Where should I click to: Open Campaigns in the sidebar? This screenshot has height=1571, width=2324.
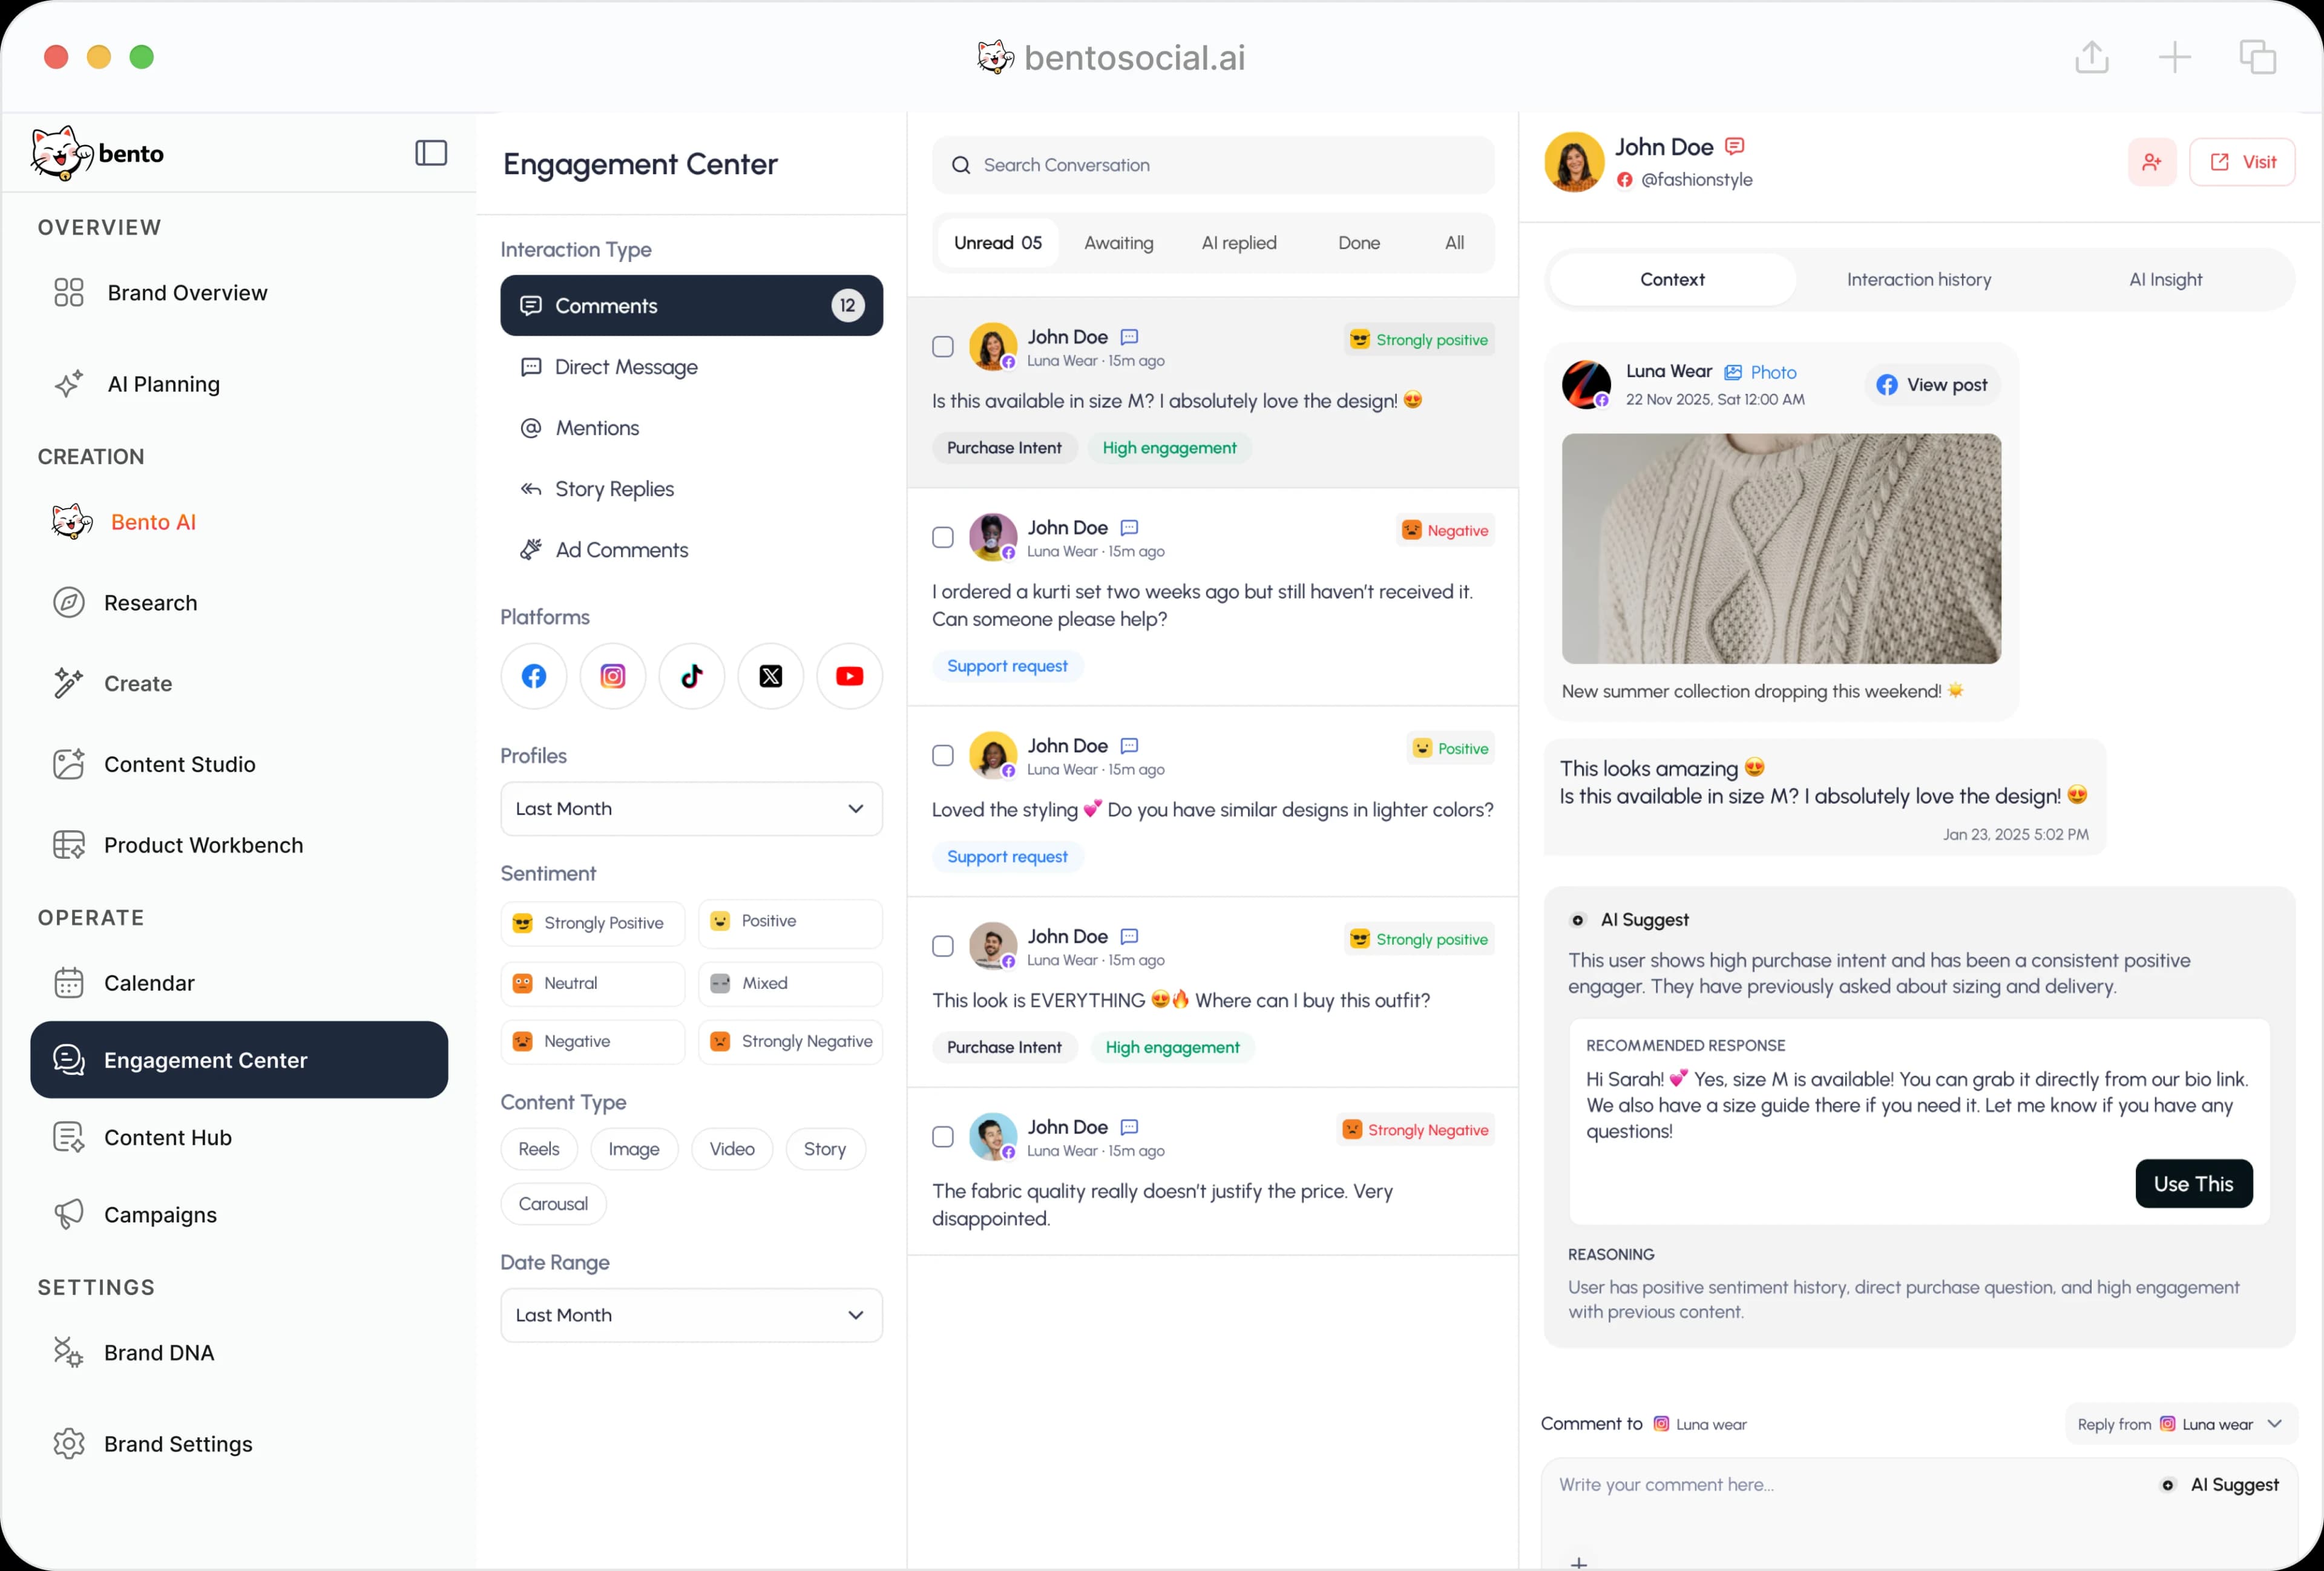pos(135,1215)
